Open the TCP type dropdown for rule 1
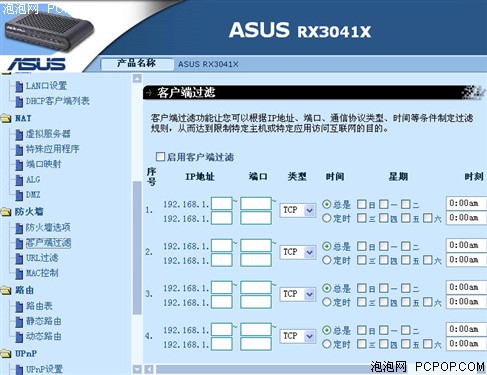This screenshot has width=487, height=375. (297, 210)
